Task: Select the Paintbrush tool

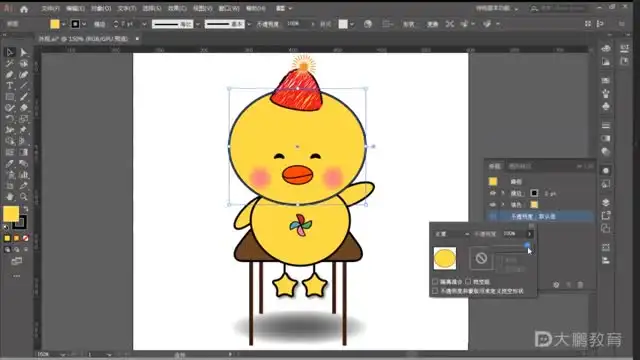Action: [24, 97]
